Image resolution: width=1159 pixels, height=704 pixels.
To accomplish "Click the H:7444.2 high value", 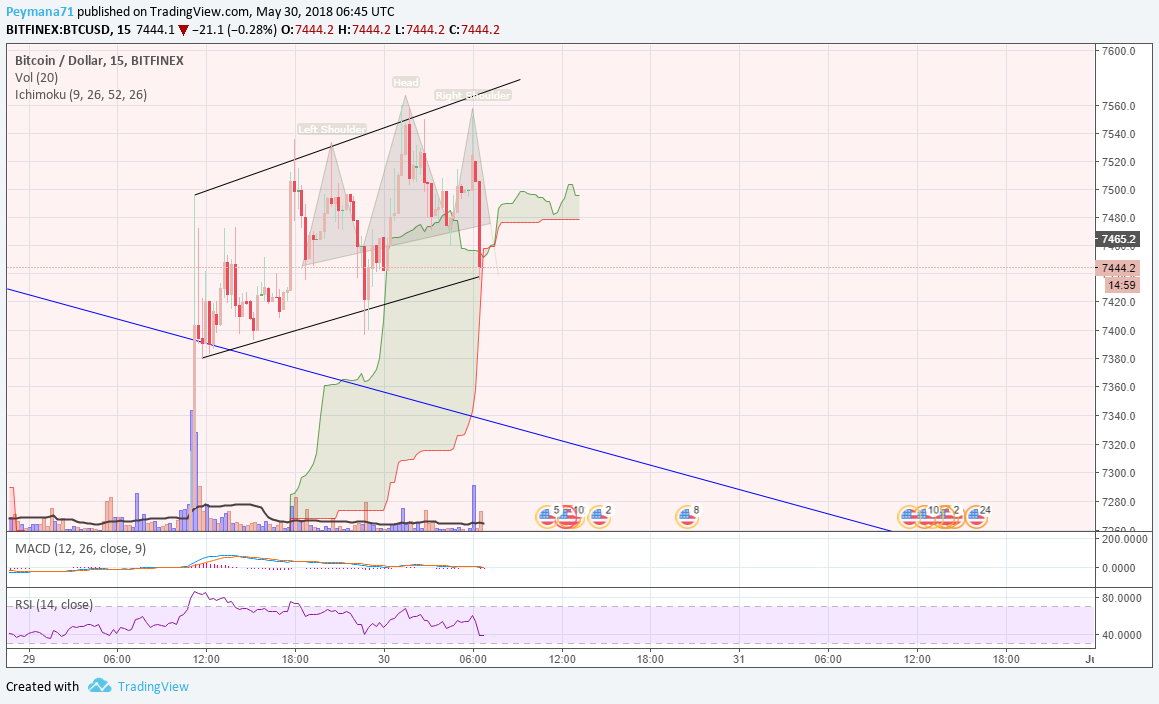I will (364, 30).
